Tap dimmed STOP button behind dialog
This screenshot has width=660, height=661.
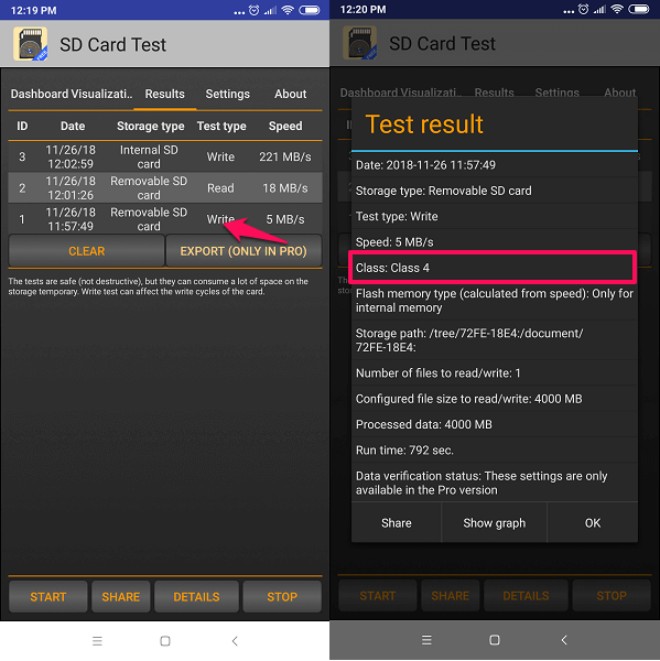pyautogui.click(x=612, y=596)
